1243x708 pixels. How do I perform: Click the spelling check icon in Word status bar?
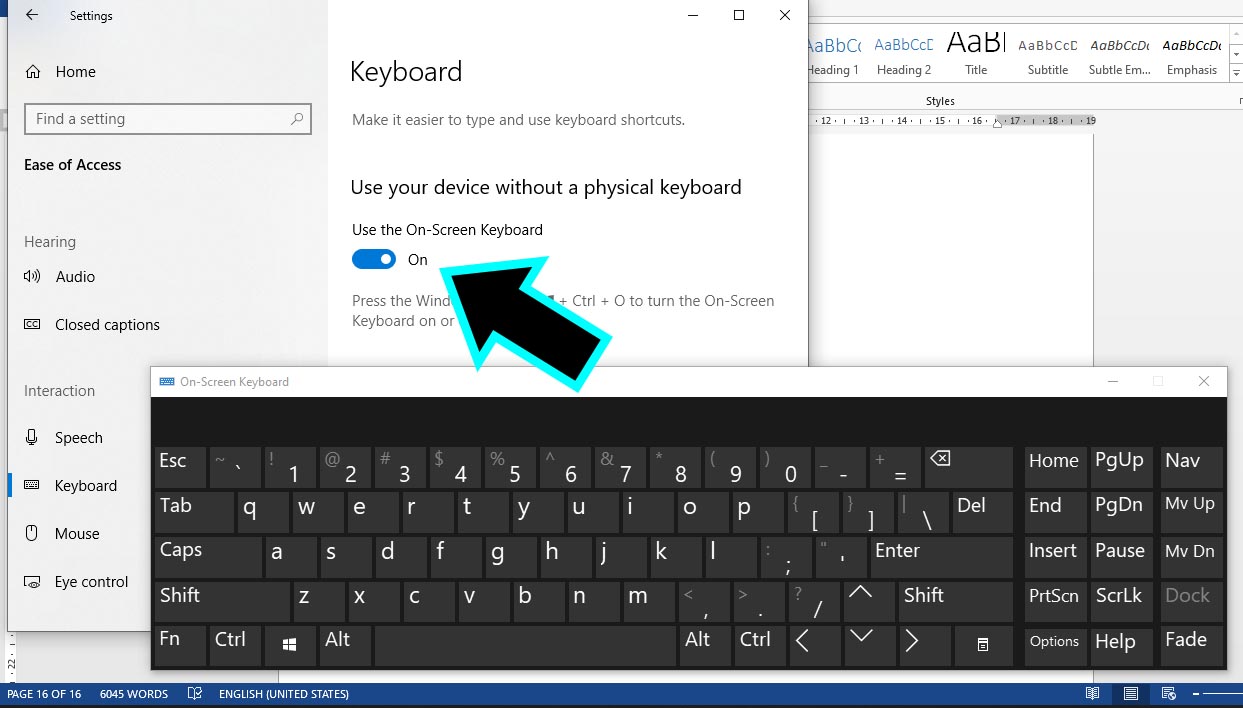pyautogui.click(x=195, y=693)
